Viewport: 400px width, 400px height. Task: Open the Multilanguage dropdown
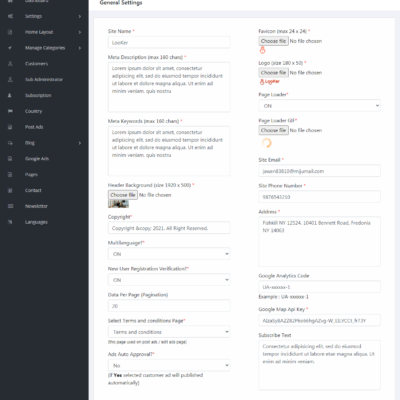coord(169,254)
